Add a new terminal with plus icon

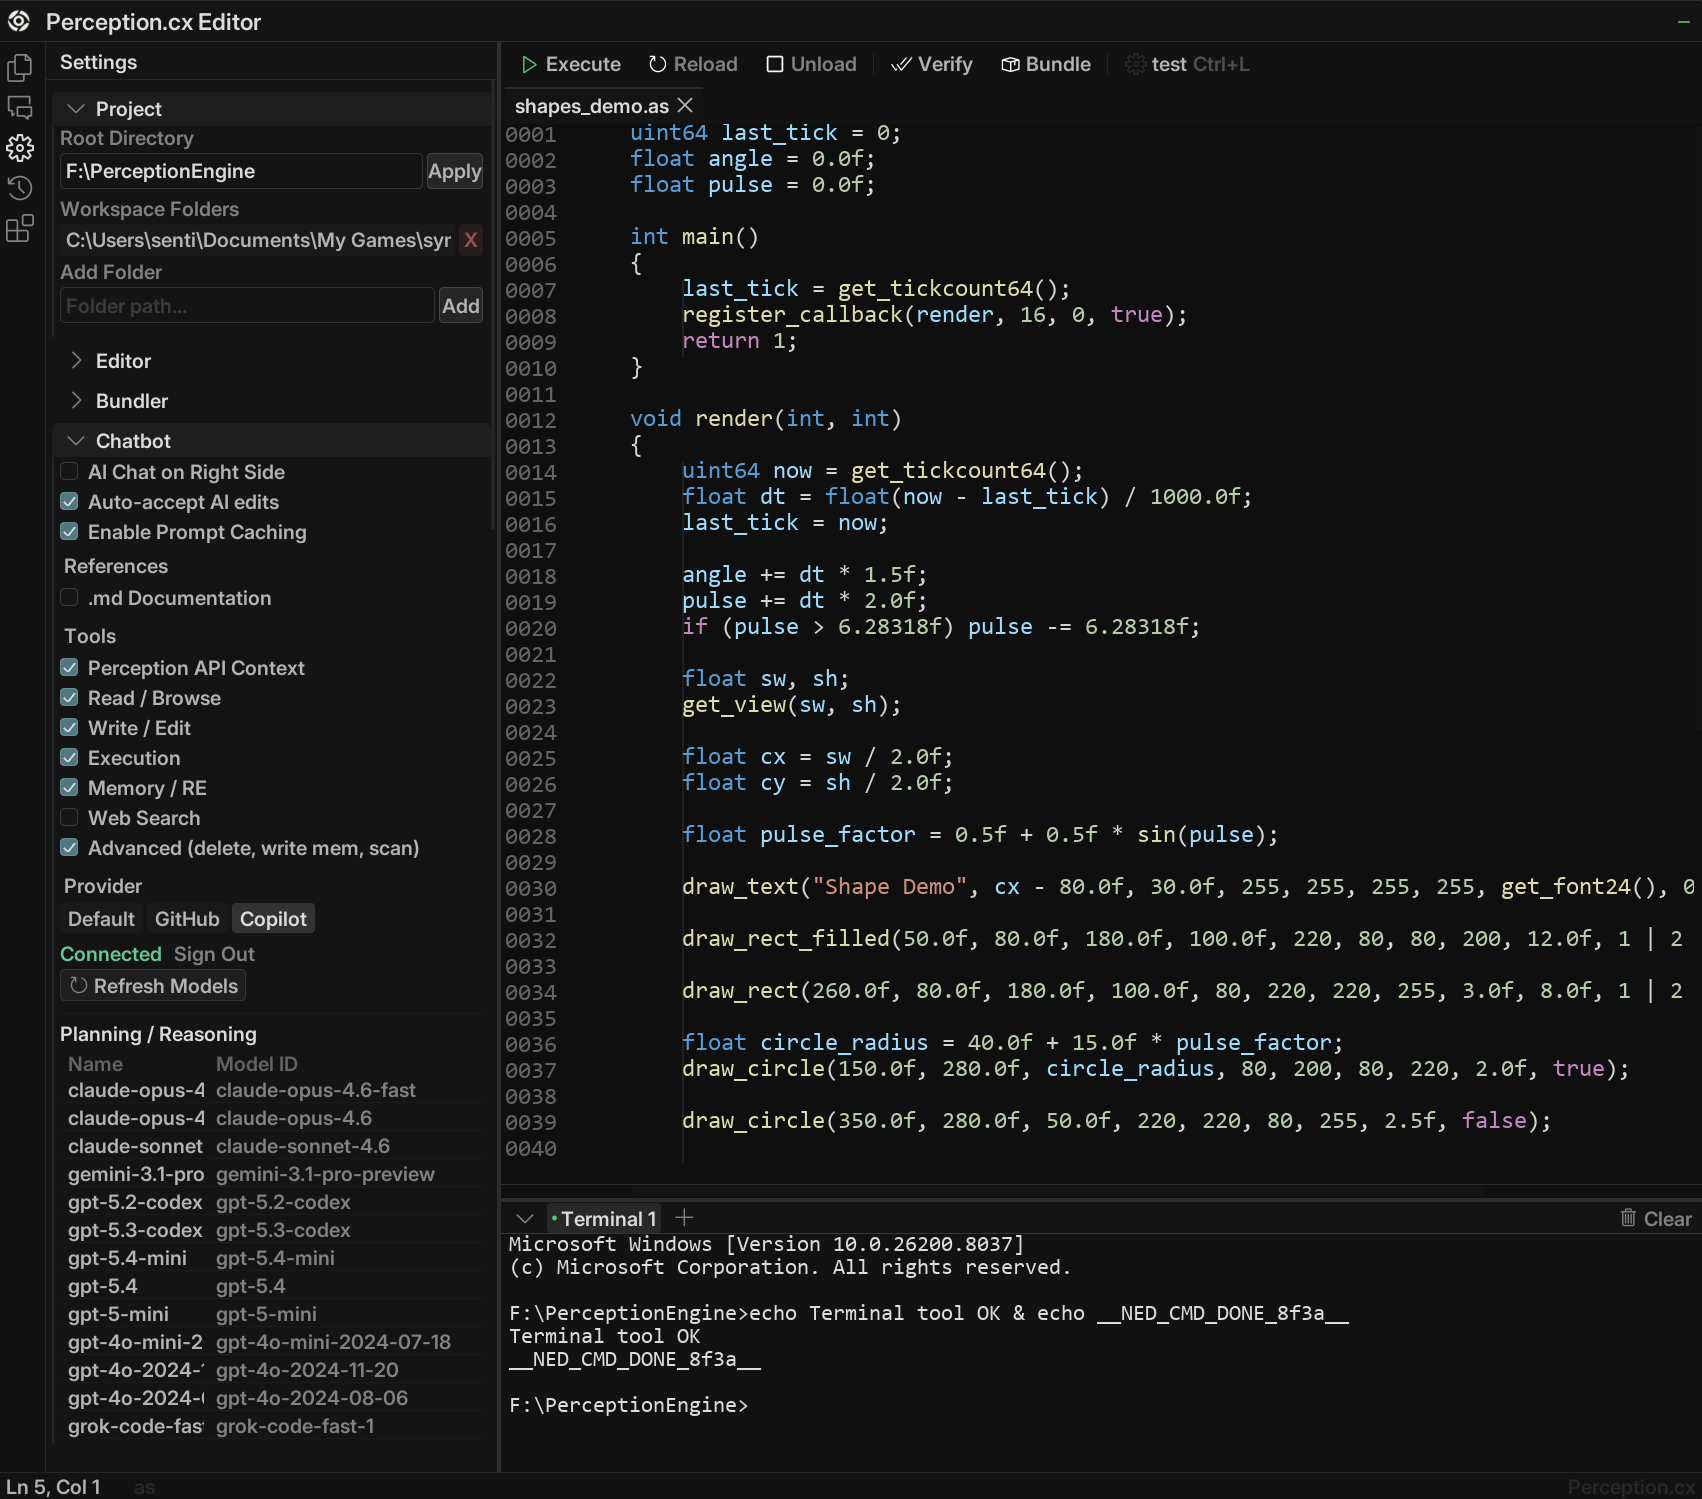(x=684, y=1218)
